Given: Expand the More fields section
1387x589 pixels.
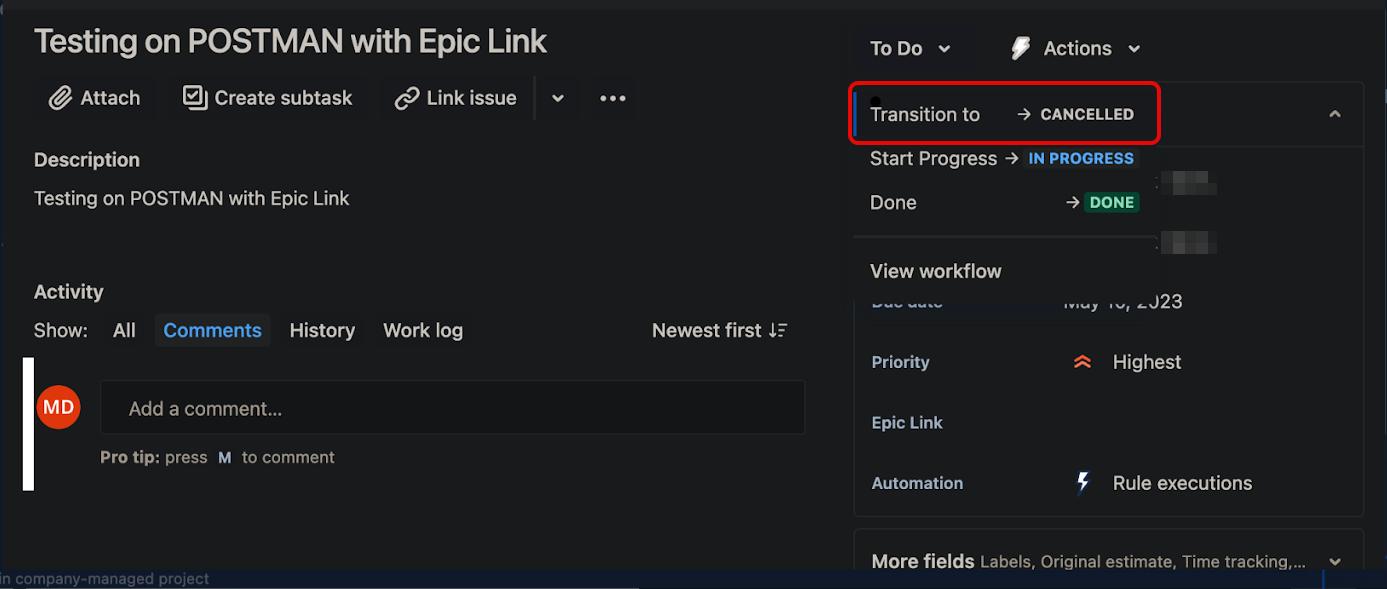Looking at the screenshot, I should coord(1108,561).
